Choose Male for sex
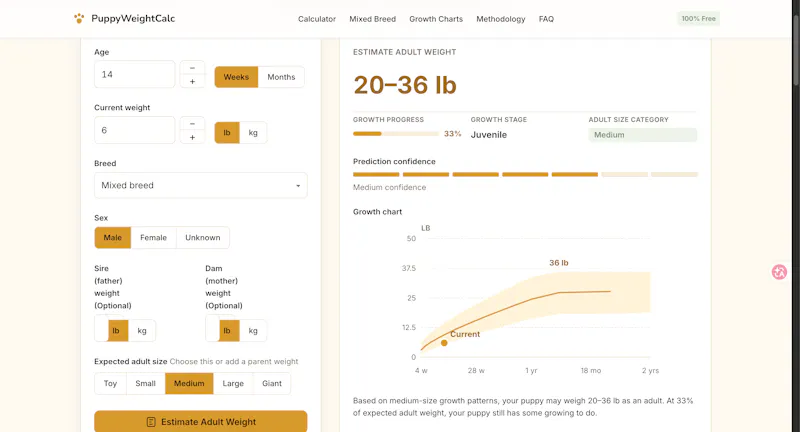This screenshot has height=432, width=800. [113, 238]
